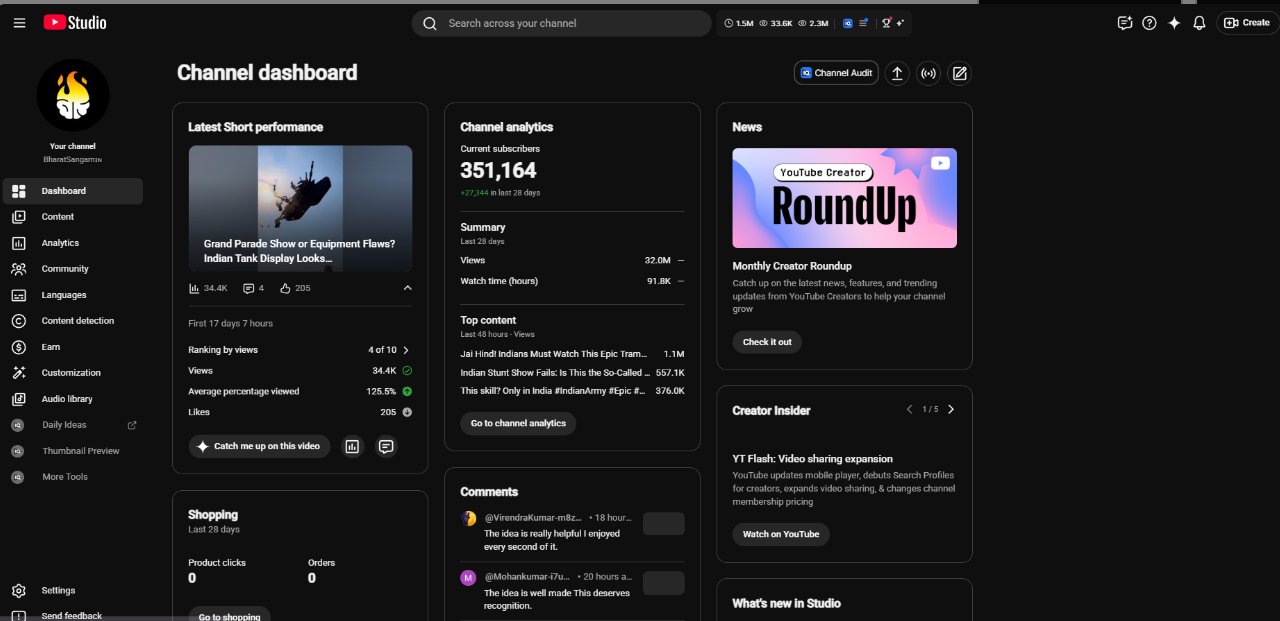The image size is (1280, 621).
Task: Click Check it out button
Action: [x=767, y=342]
